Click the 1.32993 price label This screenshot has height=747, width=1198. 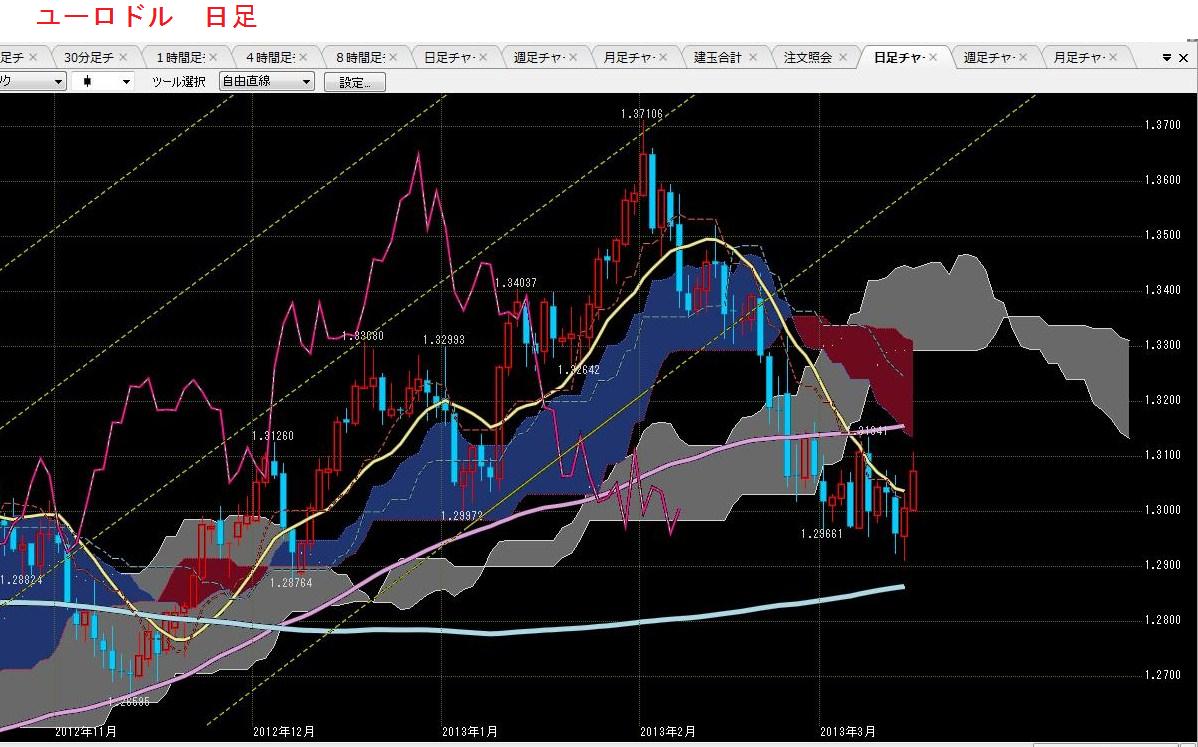point(444,340)
